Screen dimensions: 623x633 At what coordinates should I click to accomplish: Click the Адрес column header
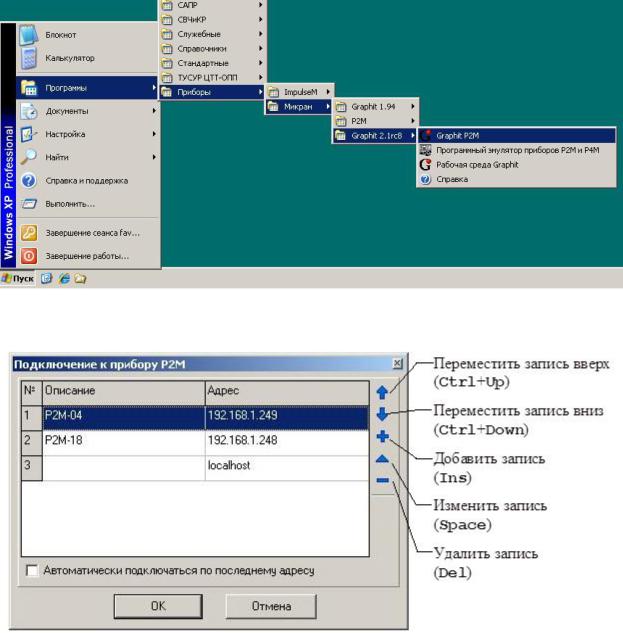click(x=287, y=392)
